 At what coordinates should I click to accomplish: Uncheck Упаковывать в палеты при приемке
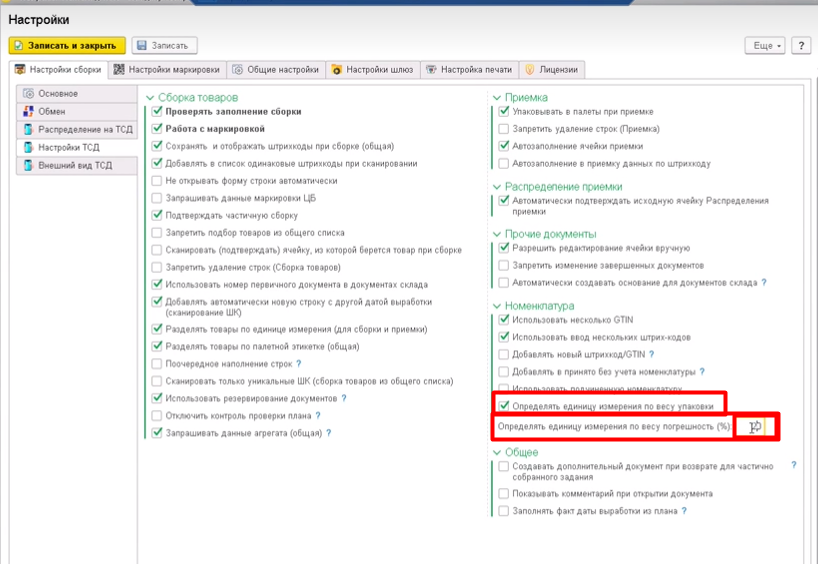pos(503,111)
